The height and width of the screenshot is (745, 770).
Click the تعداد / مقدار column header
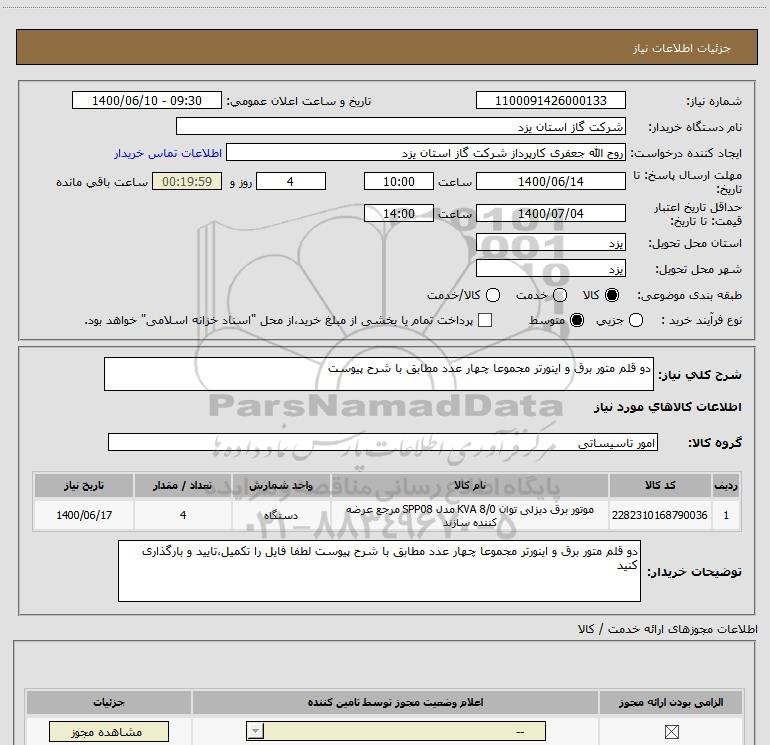[x=183, y=486]
